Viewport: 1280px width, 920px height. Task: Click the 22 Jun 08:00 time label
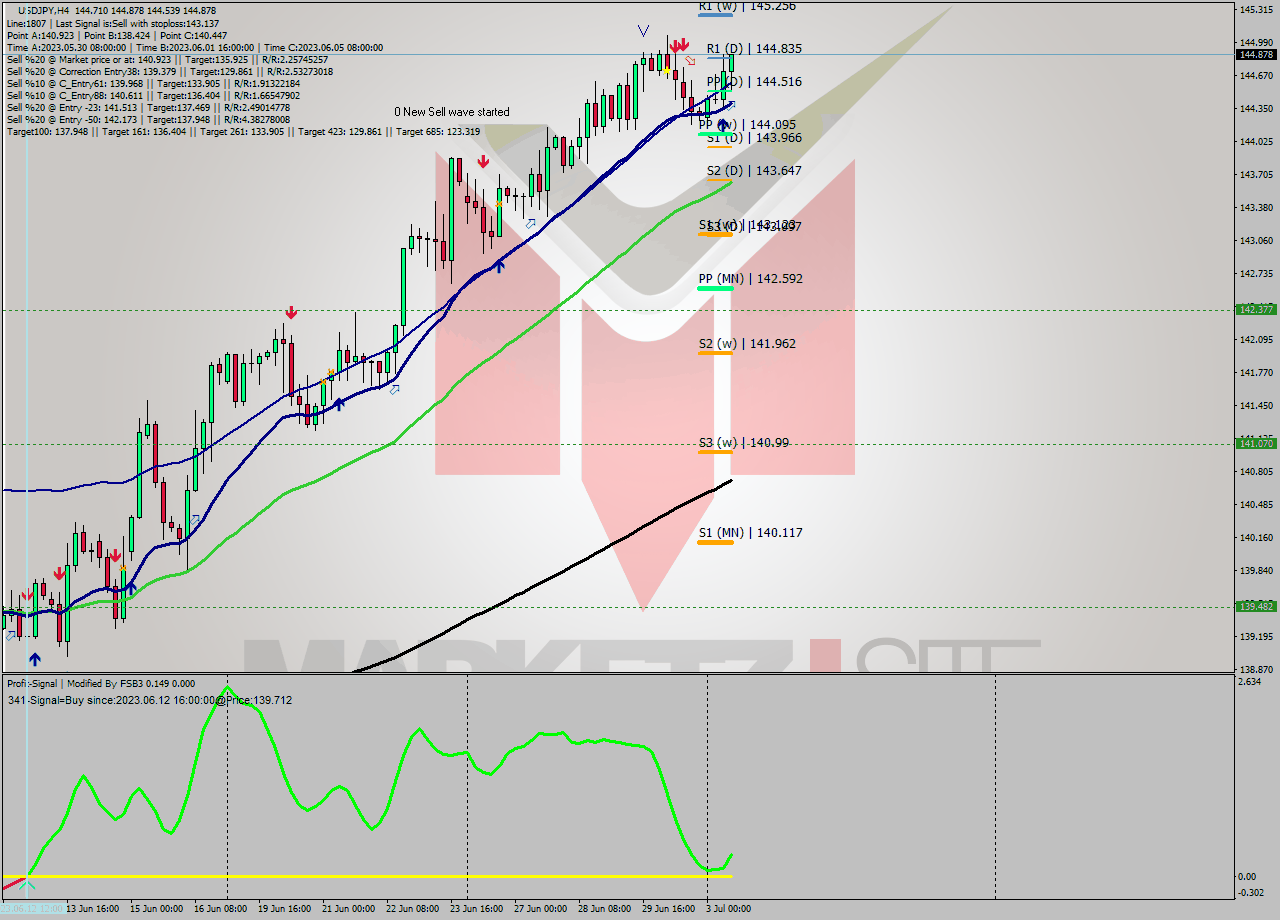click(412, 909)
